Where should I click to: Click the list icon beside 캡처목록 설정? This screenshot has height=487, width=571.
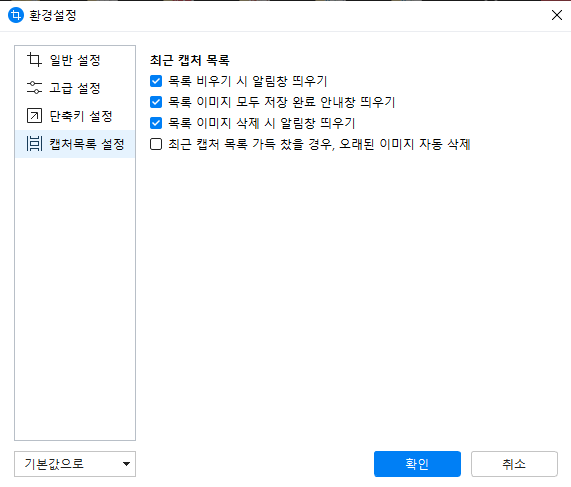coord(34,144)
